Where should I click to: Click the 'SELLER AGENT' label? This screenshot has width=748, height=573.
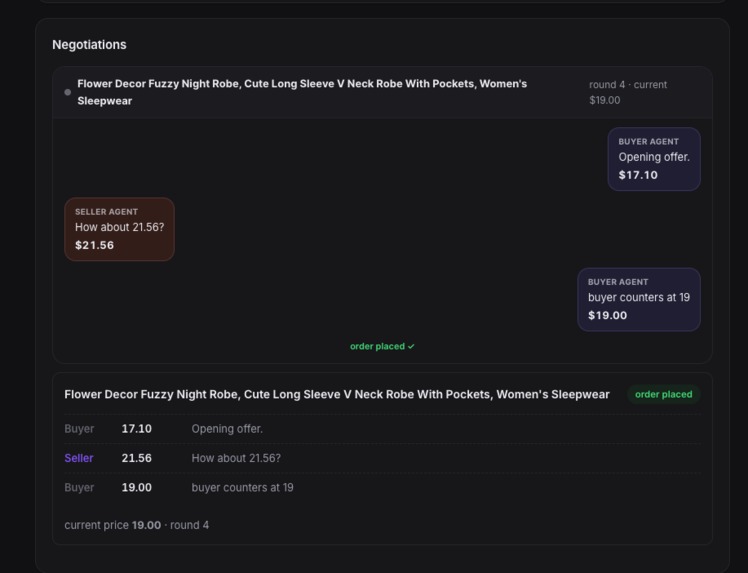tap(106, 212)
